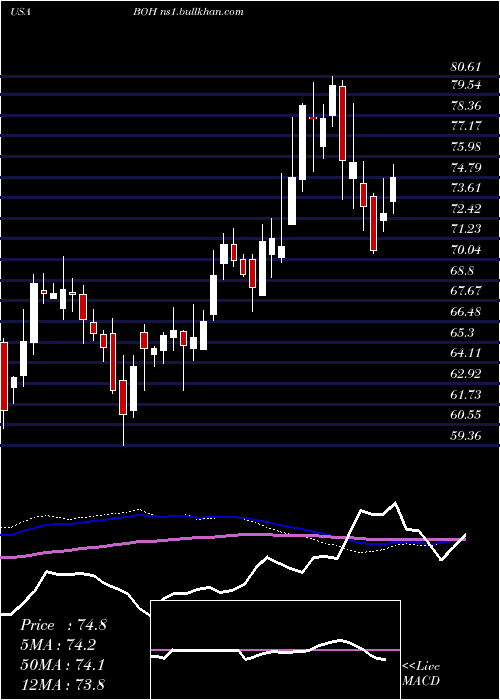Click the 77.17 price level label
500x700 pixels.
click(466, 126)
